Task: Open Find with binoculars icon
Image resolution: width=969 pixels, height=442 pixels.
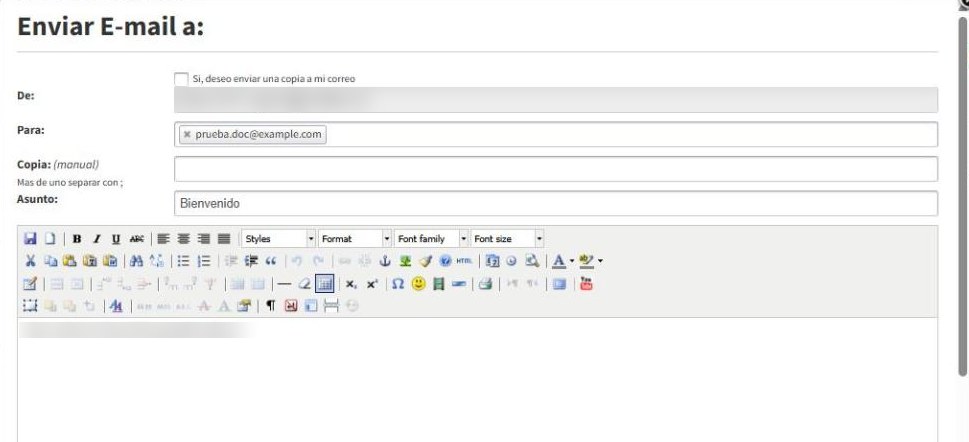Action: [x=137, y=261]
